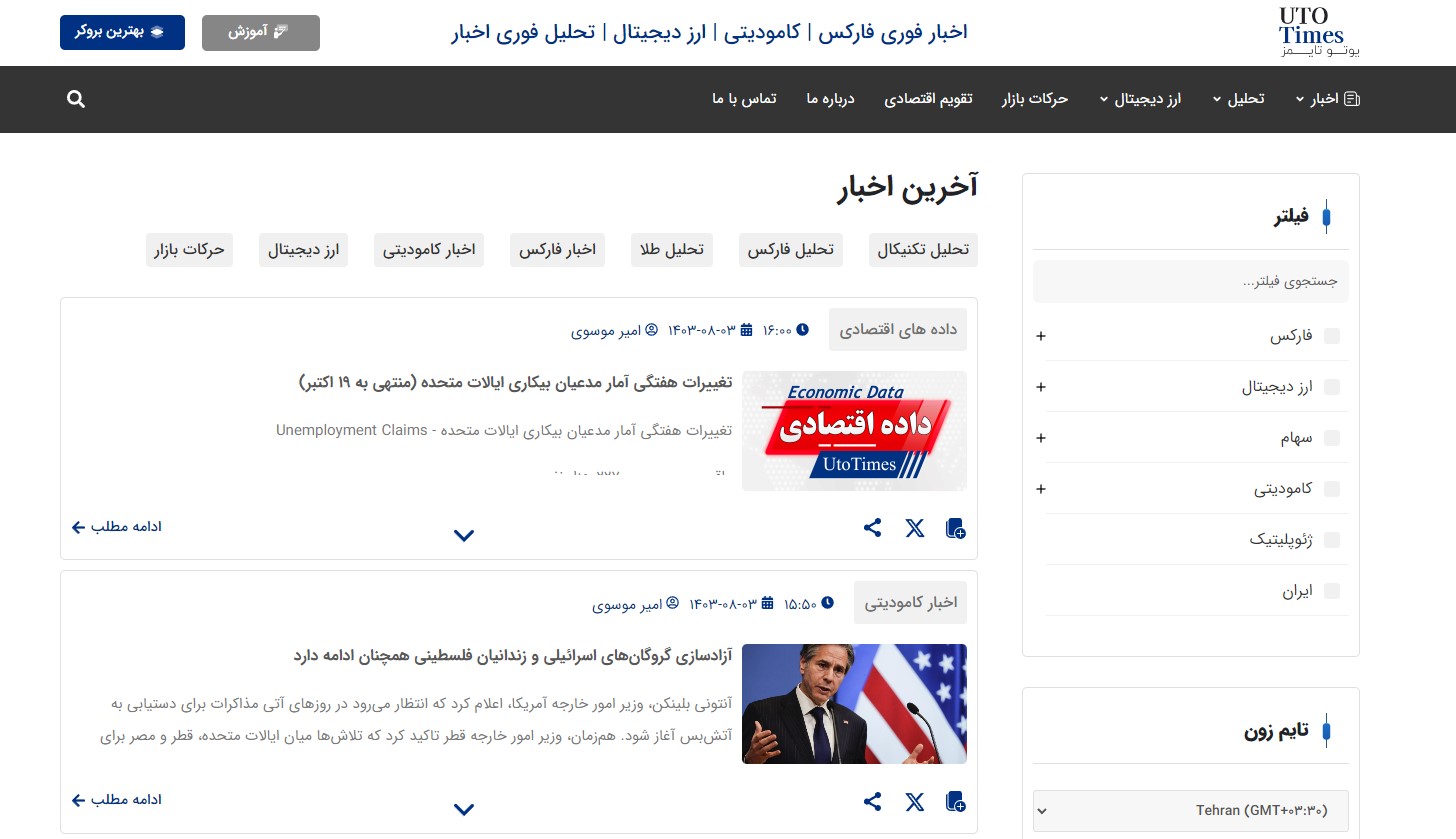Go to حرکات بازار in navbar
The width and height of the screenshot is (1456, 839).
1035,99
